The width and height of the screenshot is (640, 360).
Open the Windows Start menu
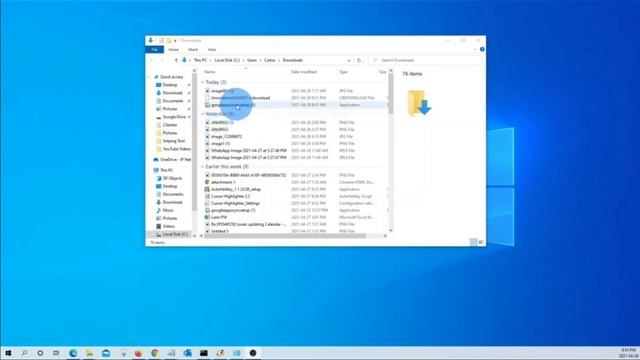[x=8, y=353]
